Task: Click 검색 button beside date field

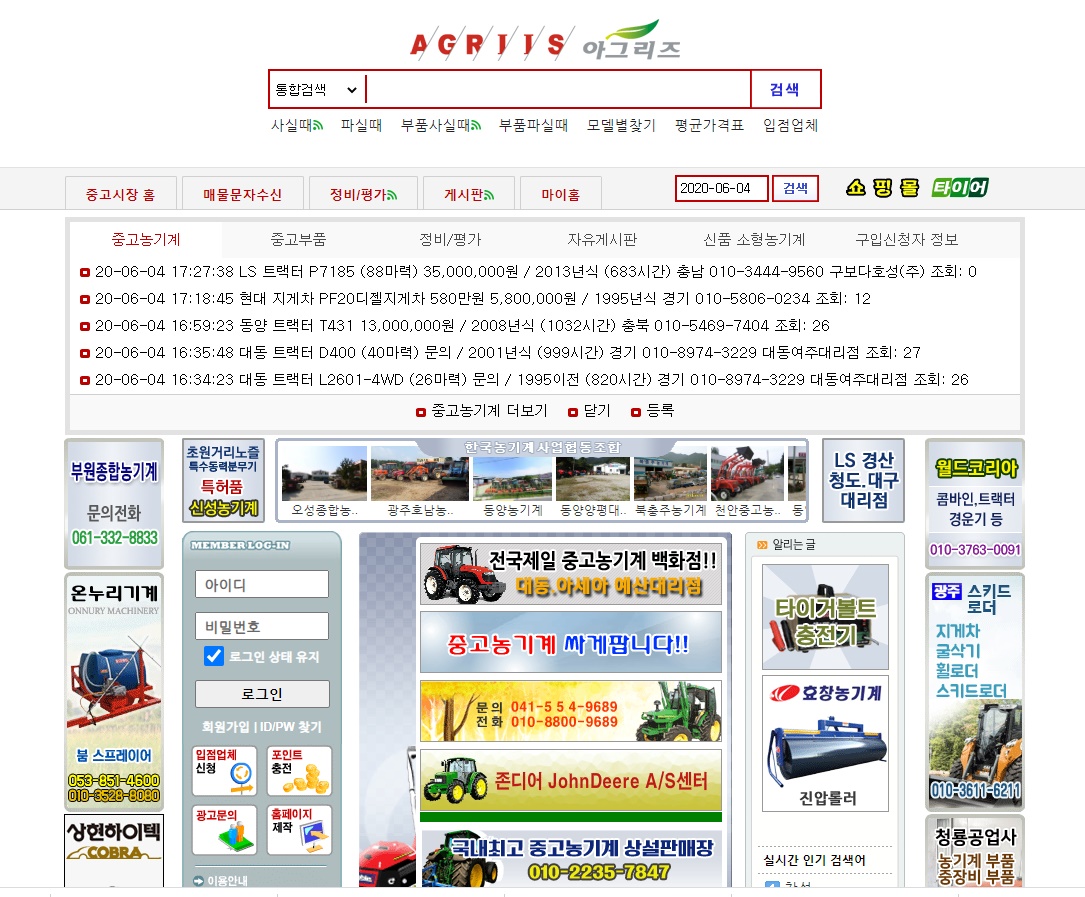Action: (796, 188)
